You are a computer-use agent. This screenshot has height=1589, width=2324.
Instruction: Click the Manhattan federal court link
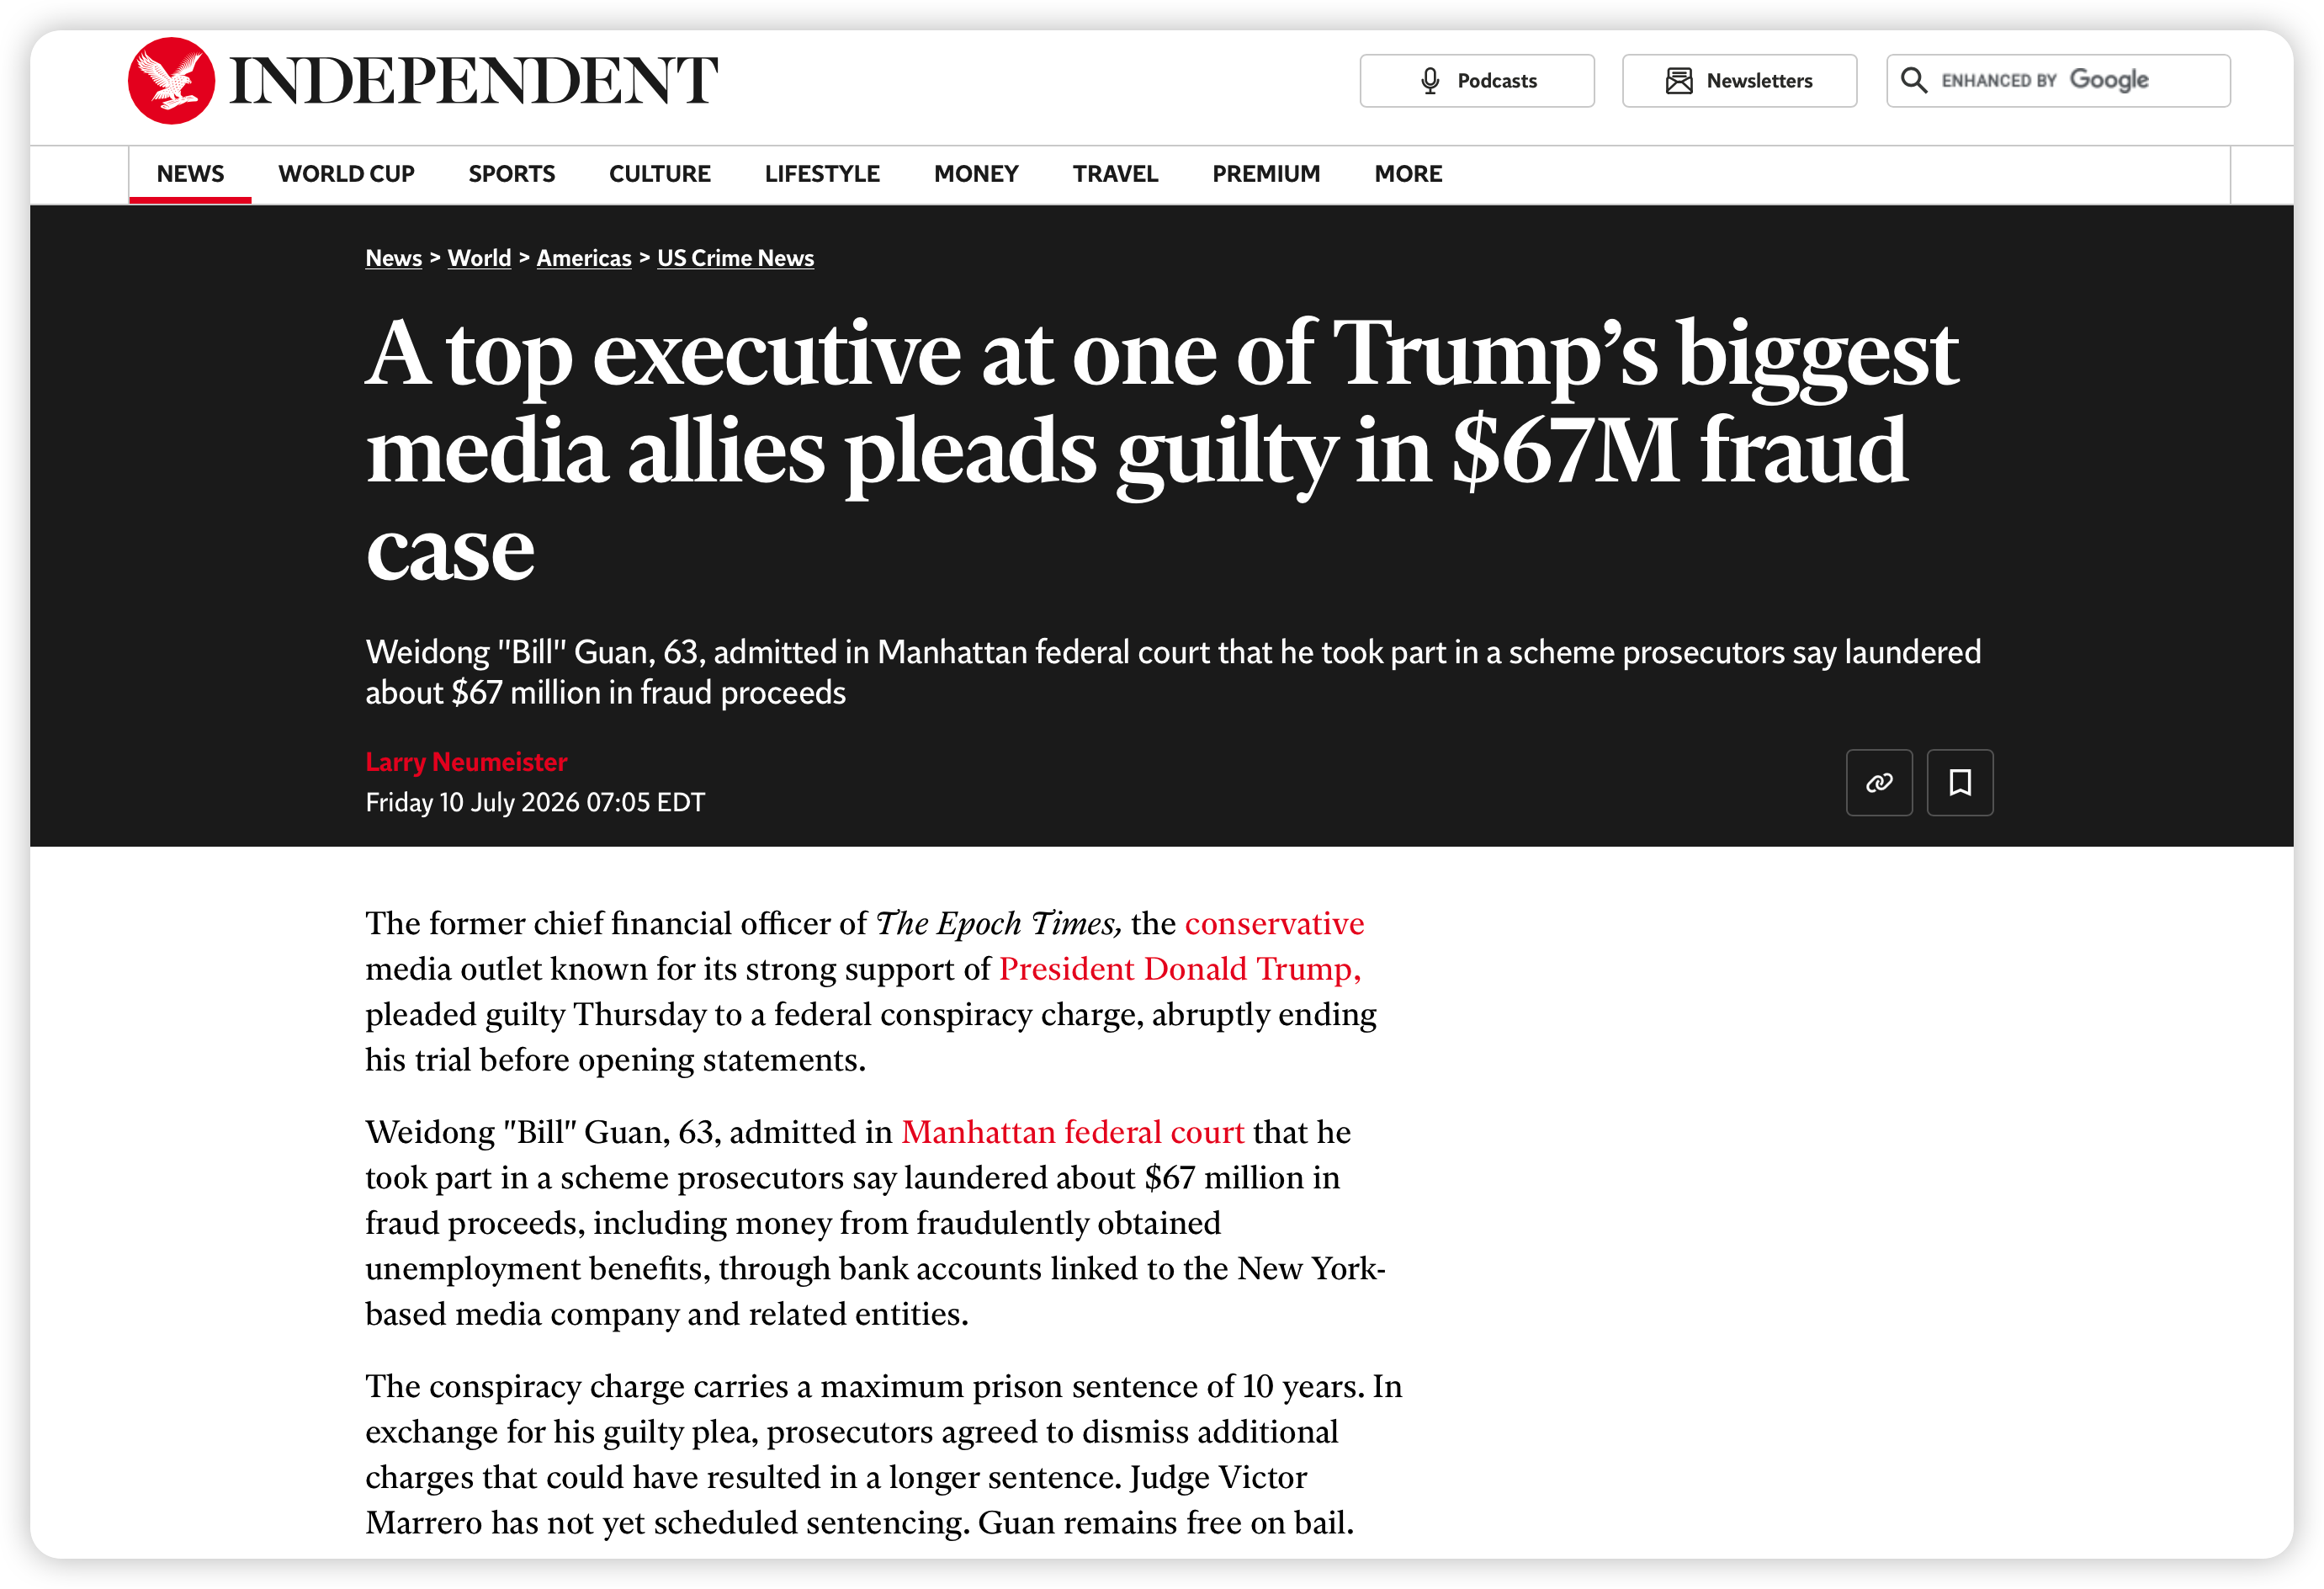[x=1072, y=1131]
